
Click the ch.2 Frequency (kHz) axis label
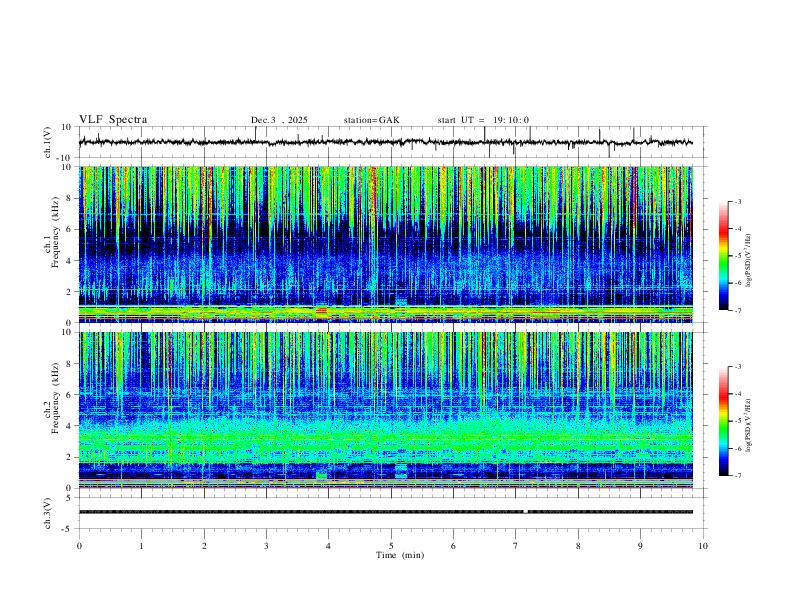click(x=53, y=397)
